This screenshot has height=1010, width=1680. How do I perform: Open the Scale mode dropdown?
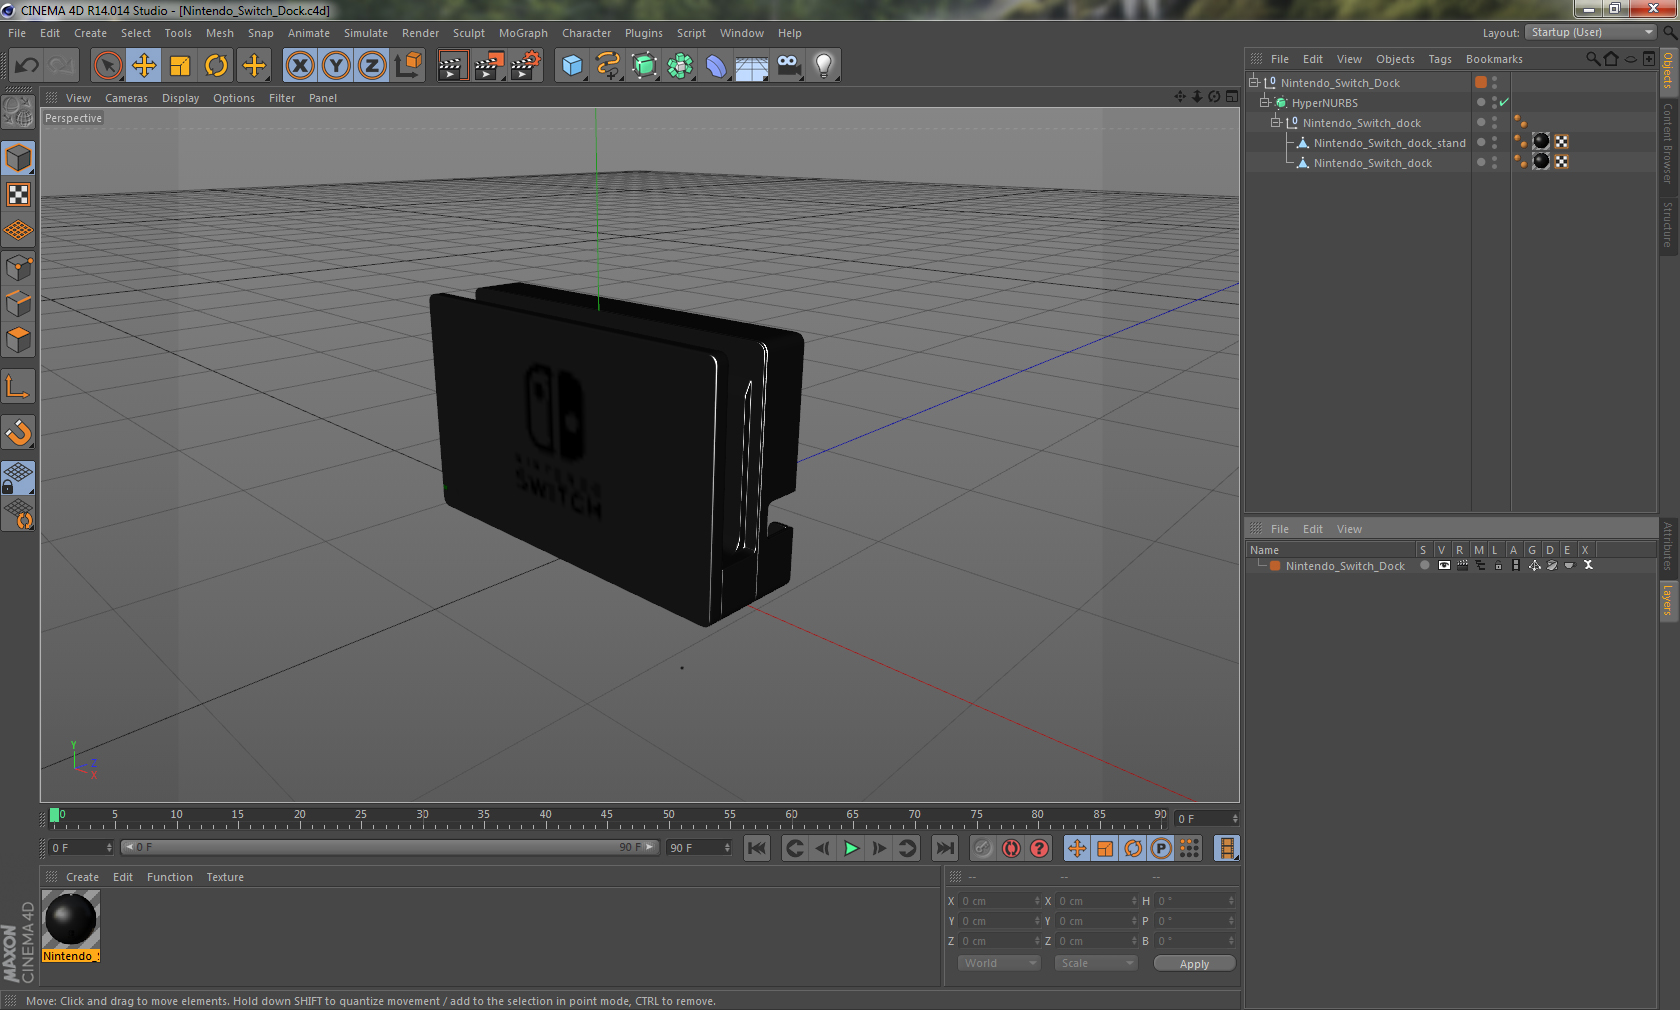[1096, 963]
